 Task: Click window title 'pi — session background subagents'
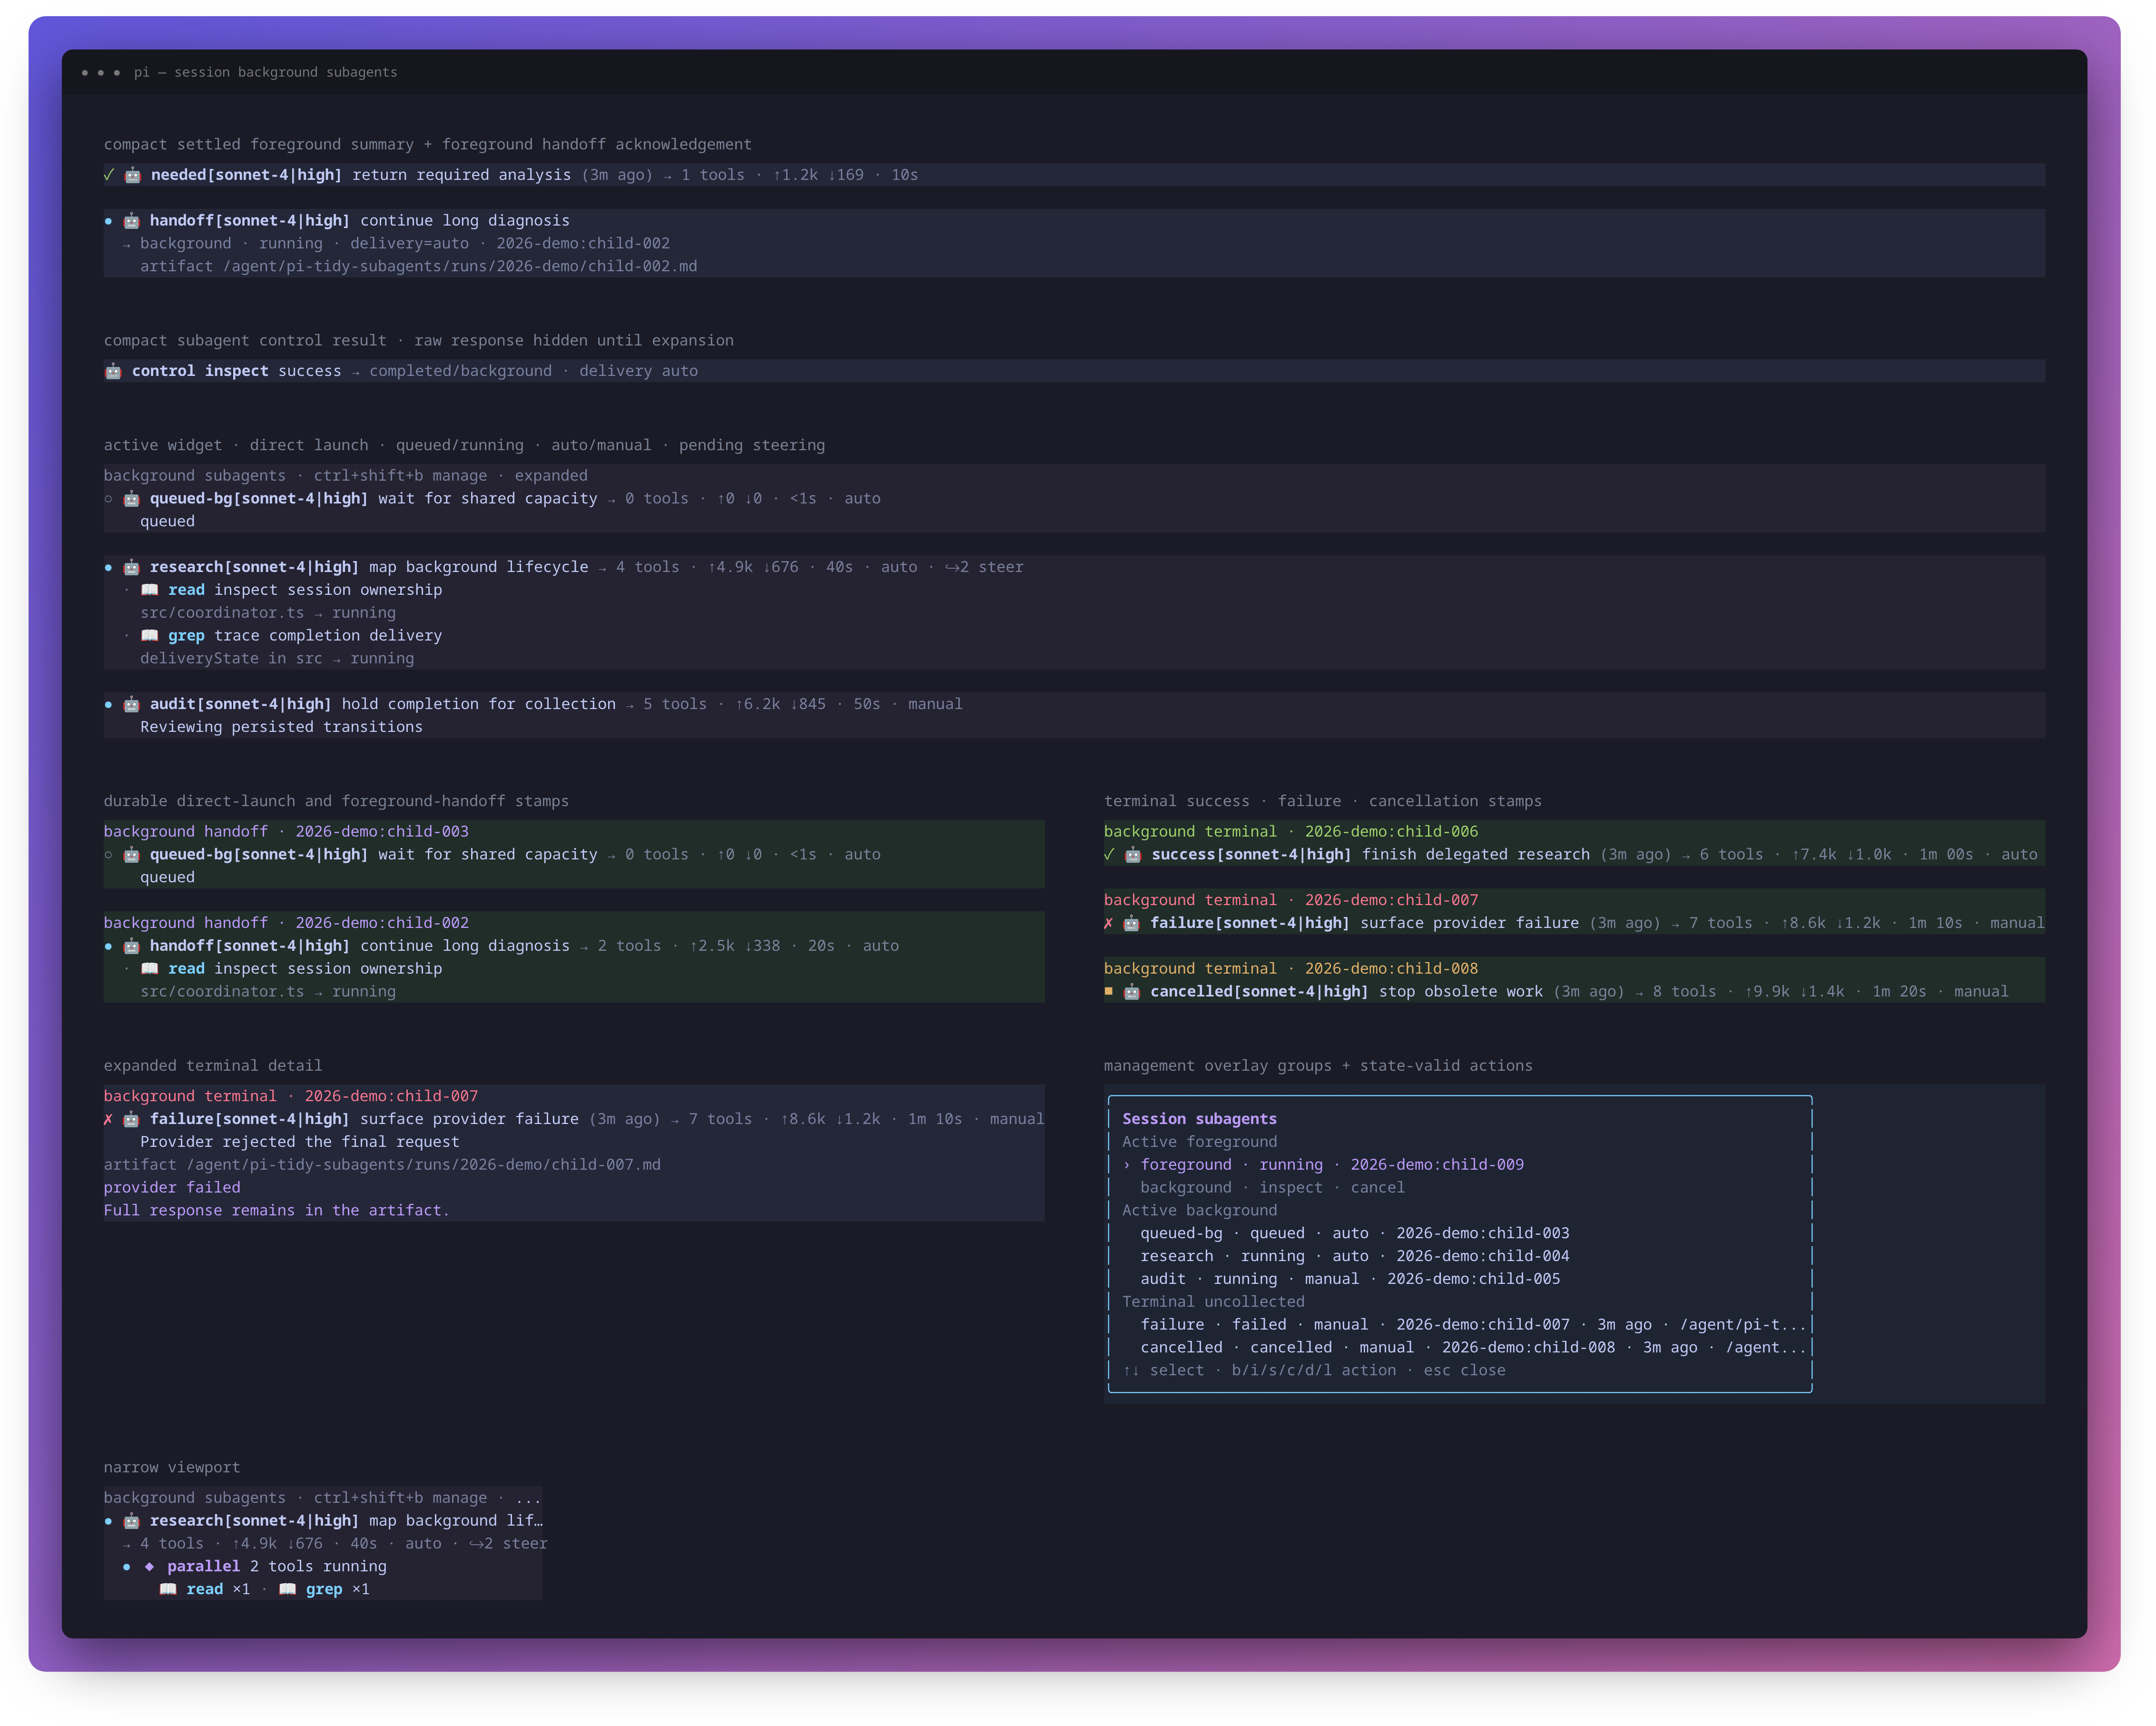coord(265,72)
